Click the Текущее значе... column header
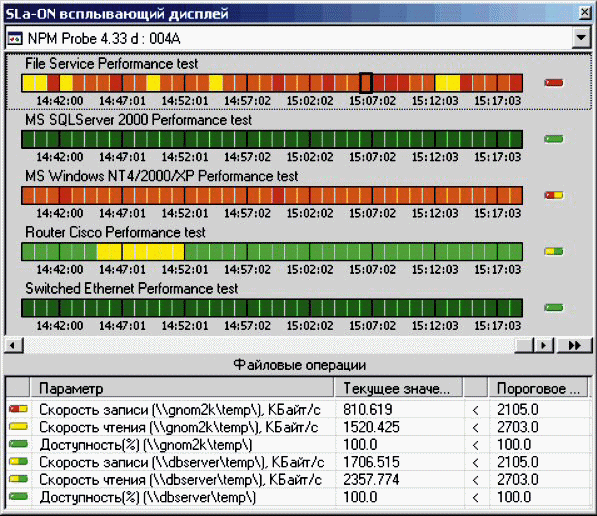Image resolution: width=597 pixels, height=516 pixels. coord(399,388)
